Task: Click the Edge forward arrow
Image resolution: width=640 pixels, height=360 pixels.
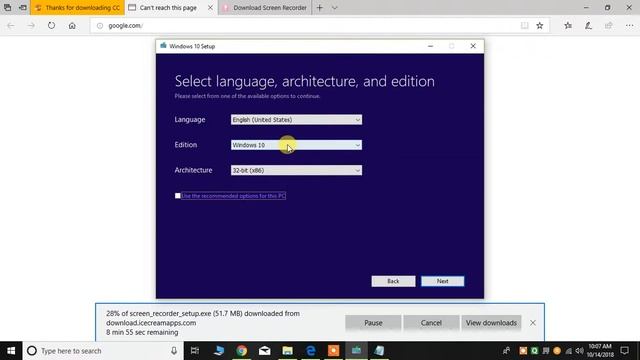Action: pyautogui.click(x=31, y=25)
